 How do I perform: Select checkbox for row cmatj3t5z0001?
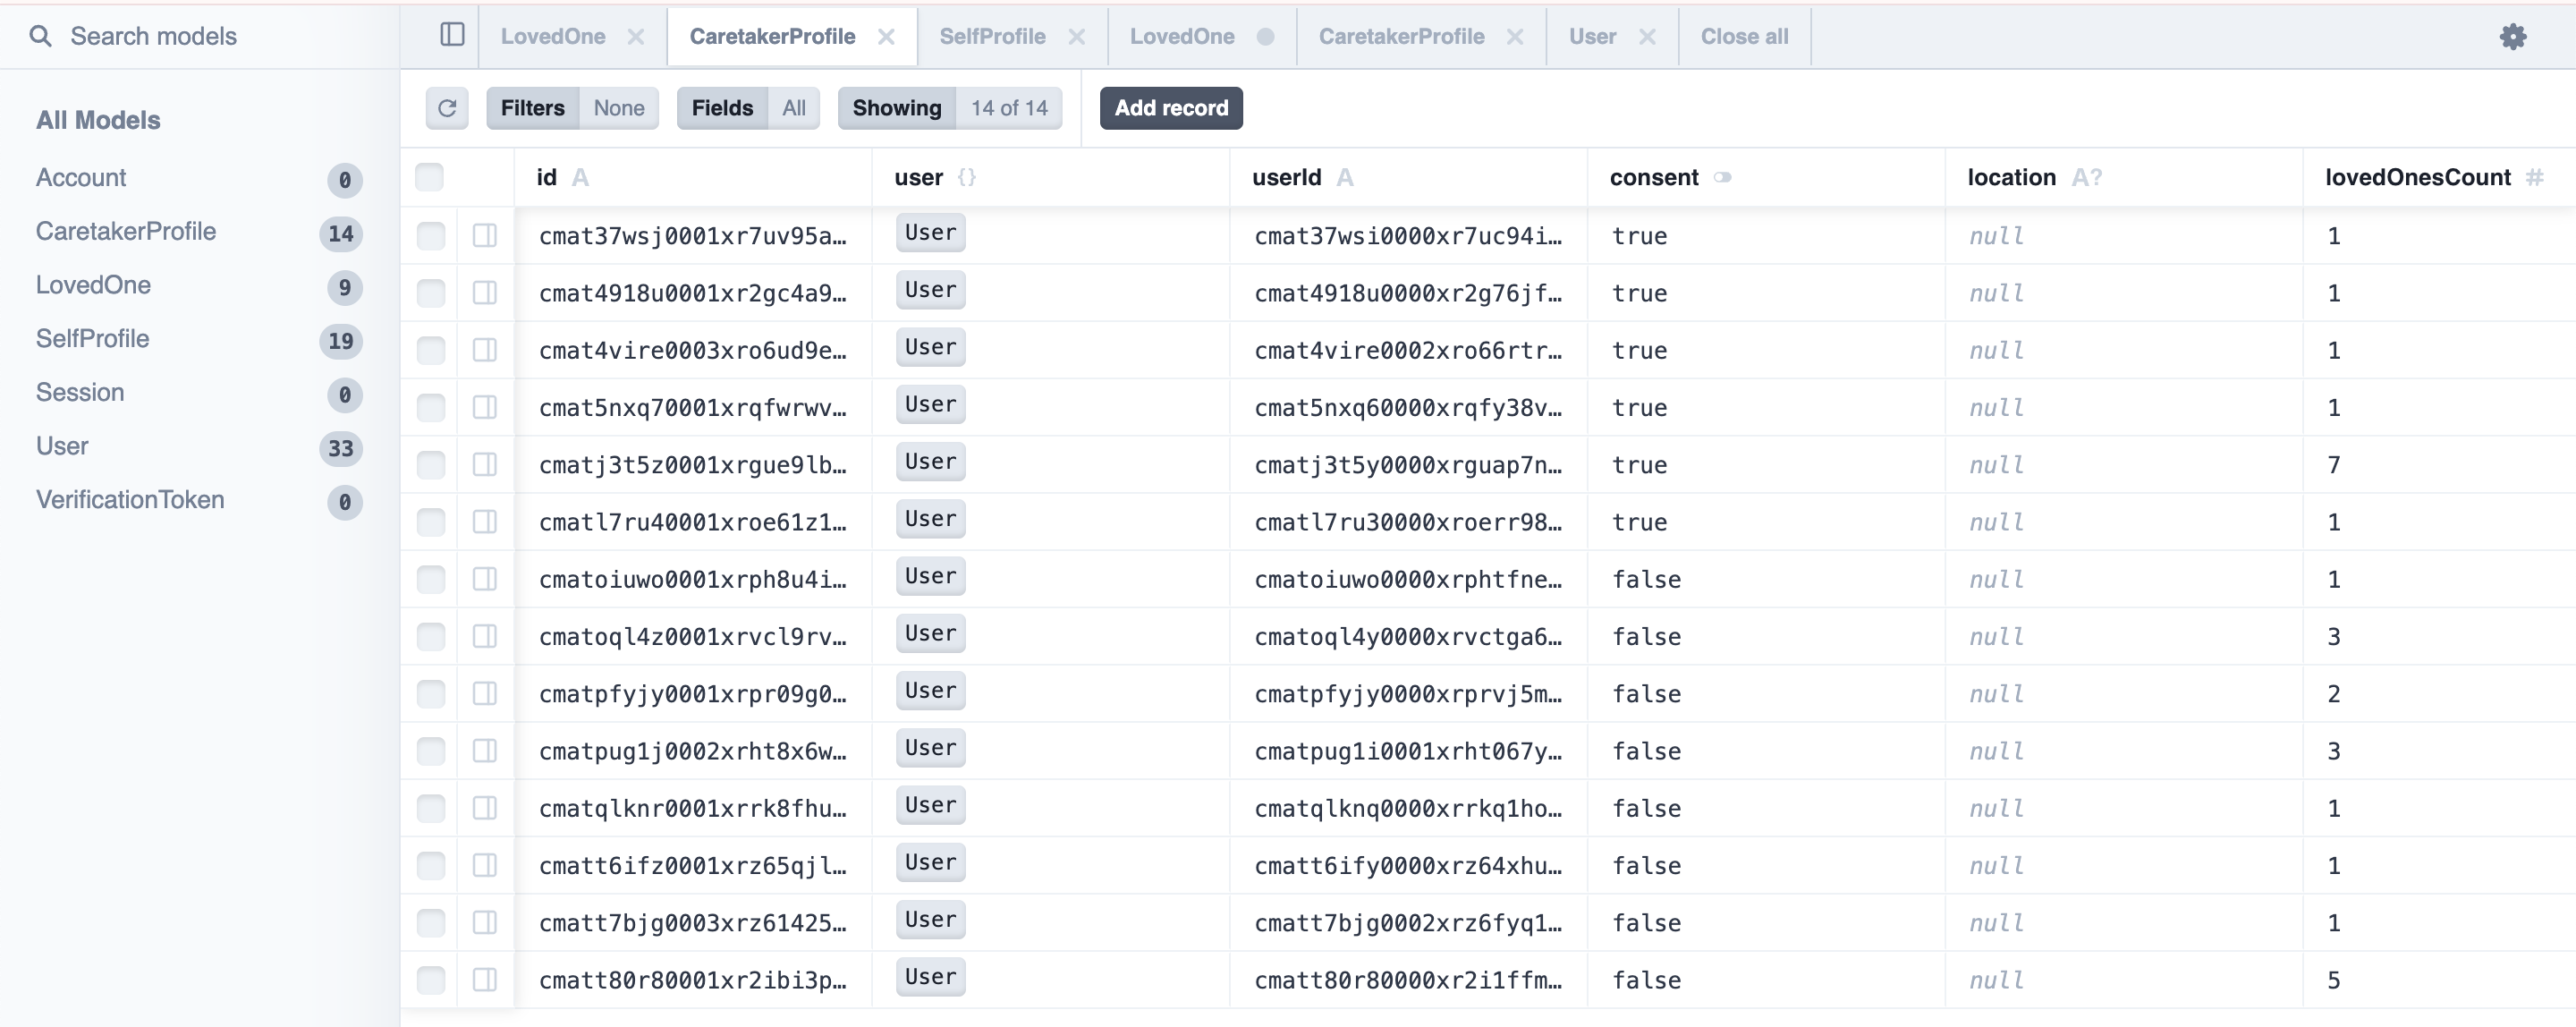click(x=431, y=465)
